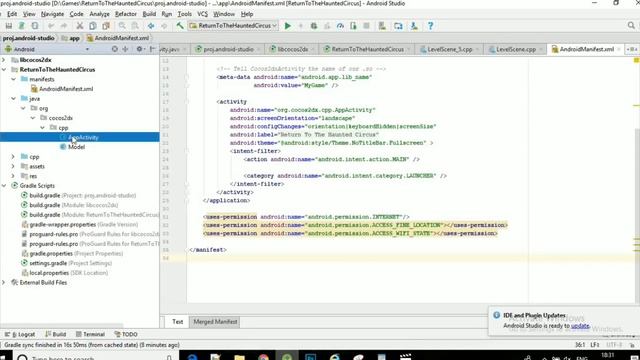Collapse the ReturnToTheHauntedCircus module node

click(4, 70)
